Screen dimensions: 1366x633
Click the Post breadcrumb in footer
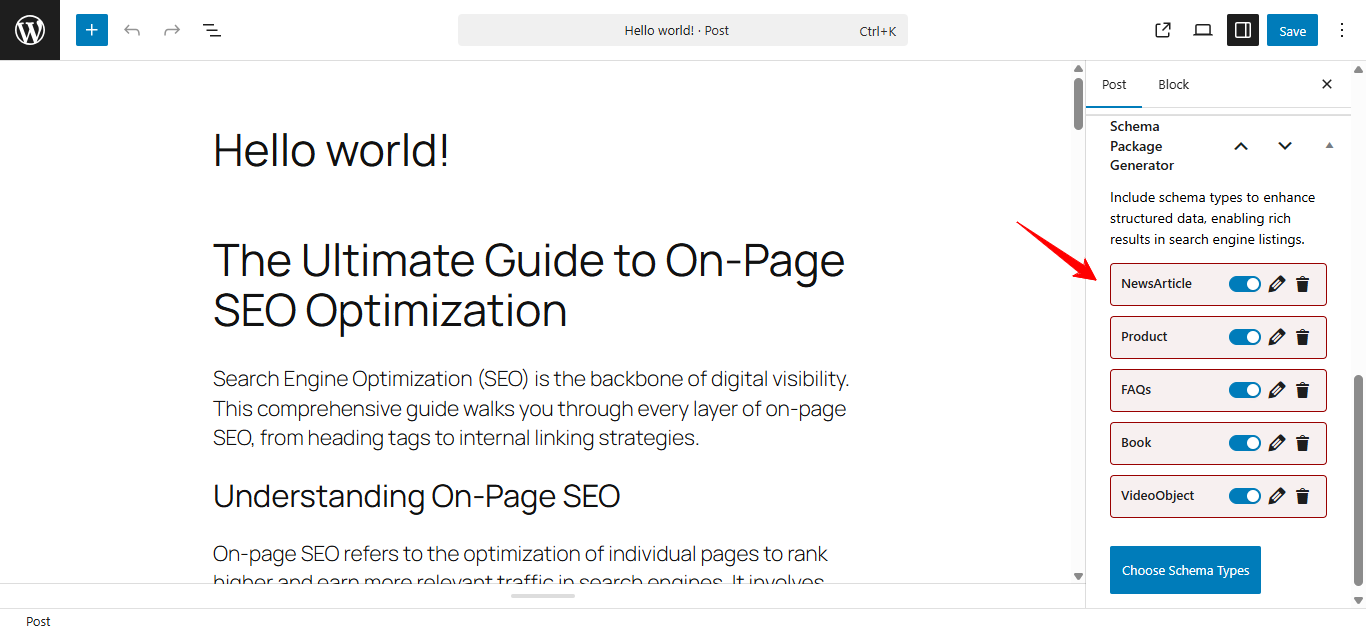pyautogui.click(x=38, y=621)
